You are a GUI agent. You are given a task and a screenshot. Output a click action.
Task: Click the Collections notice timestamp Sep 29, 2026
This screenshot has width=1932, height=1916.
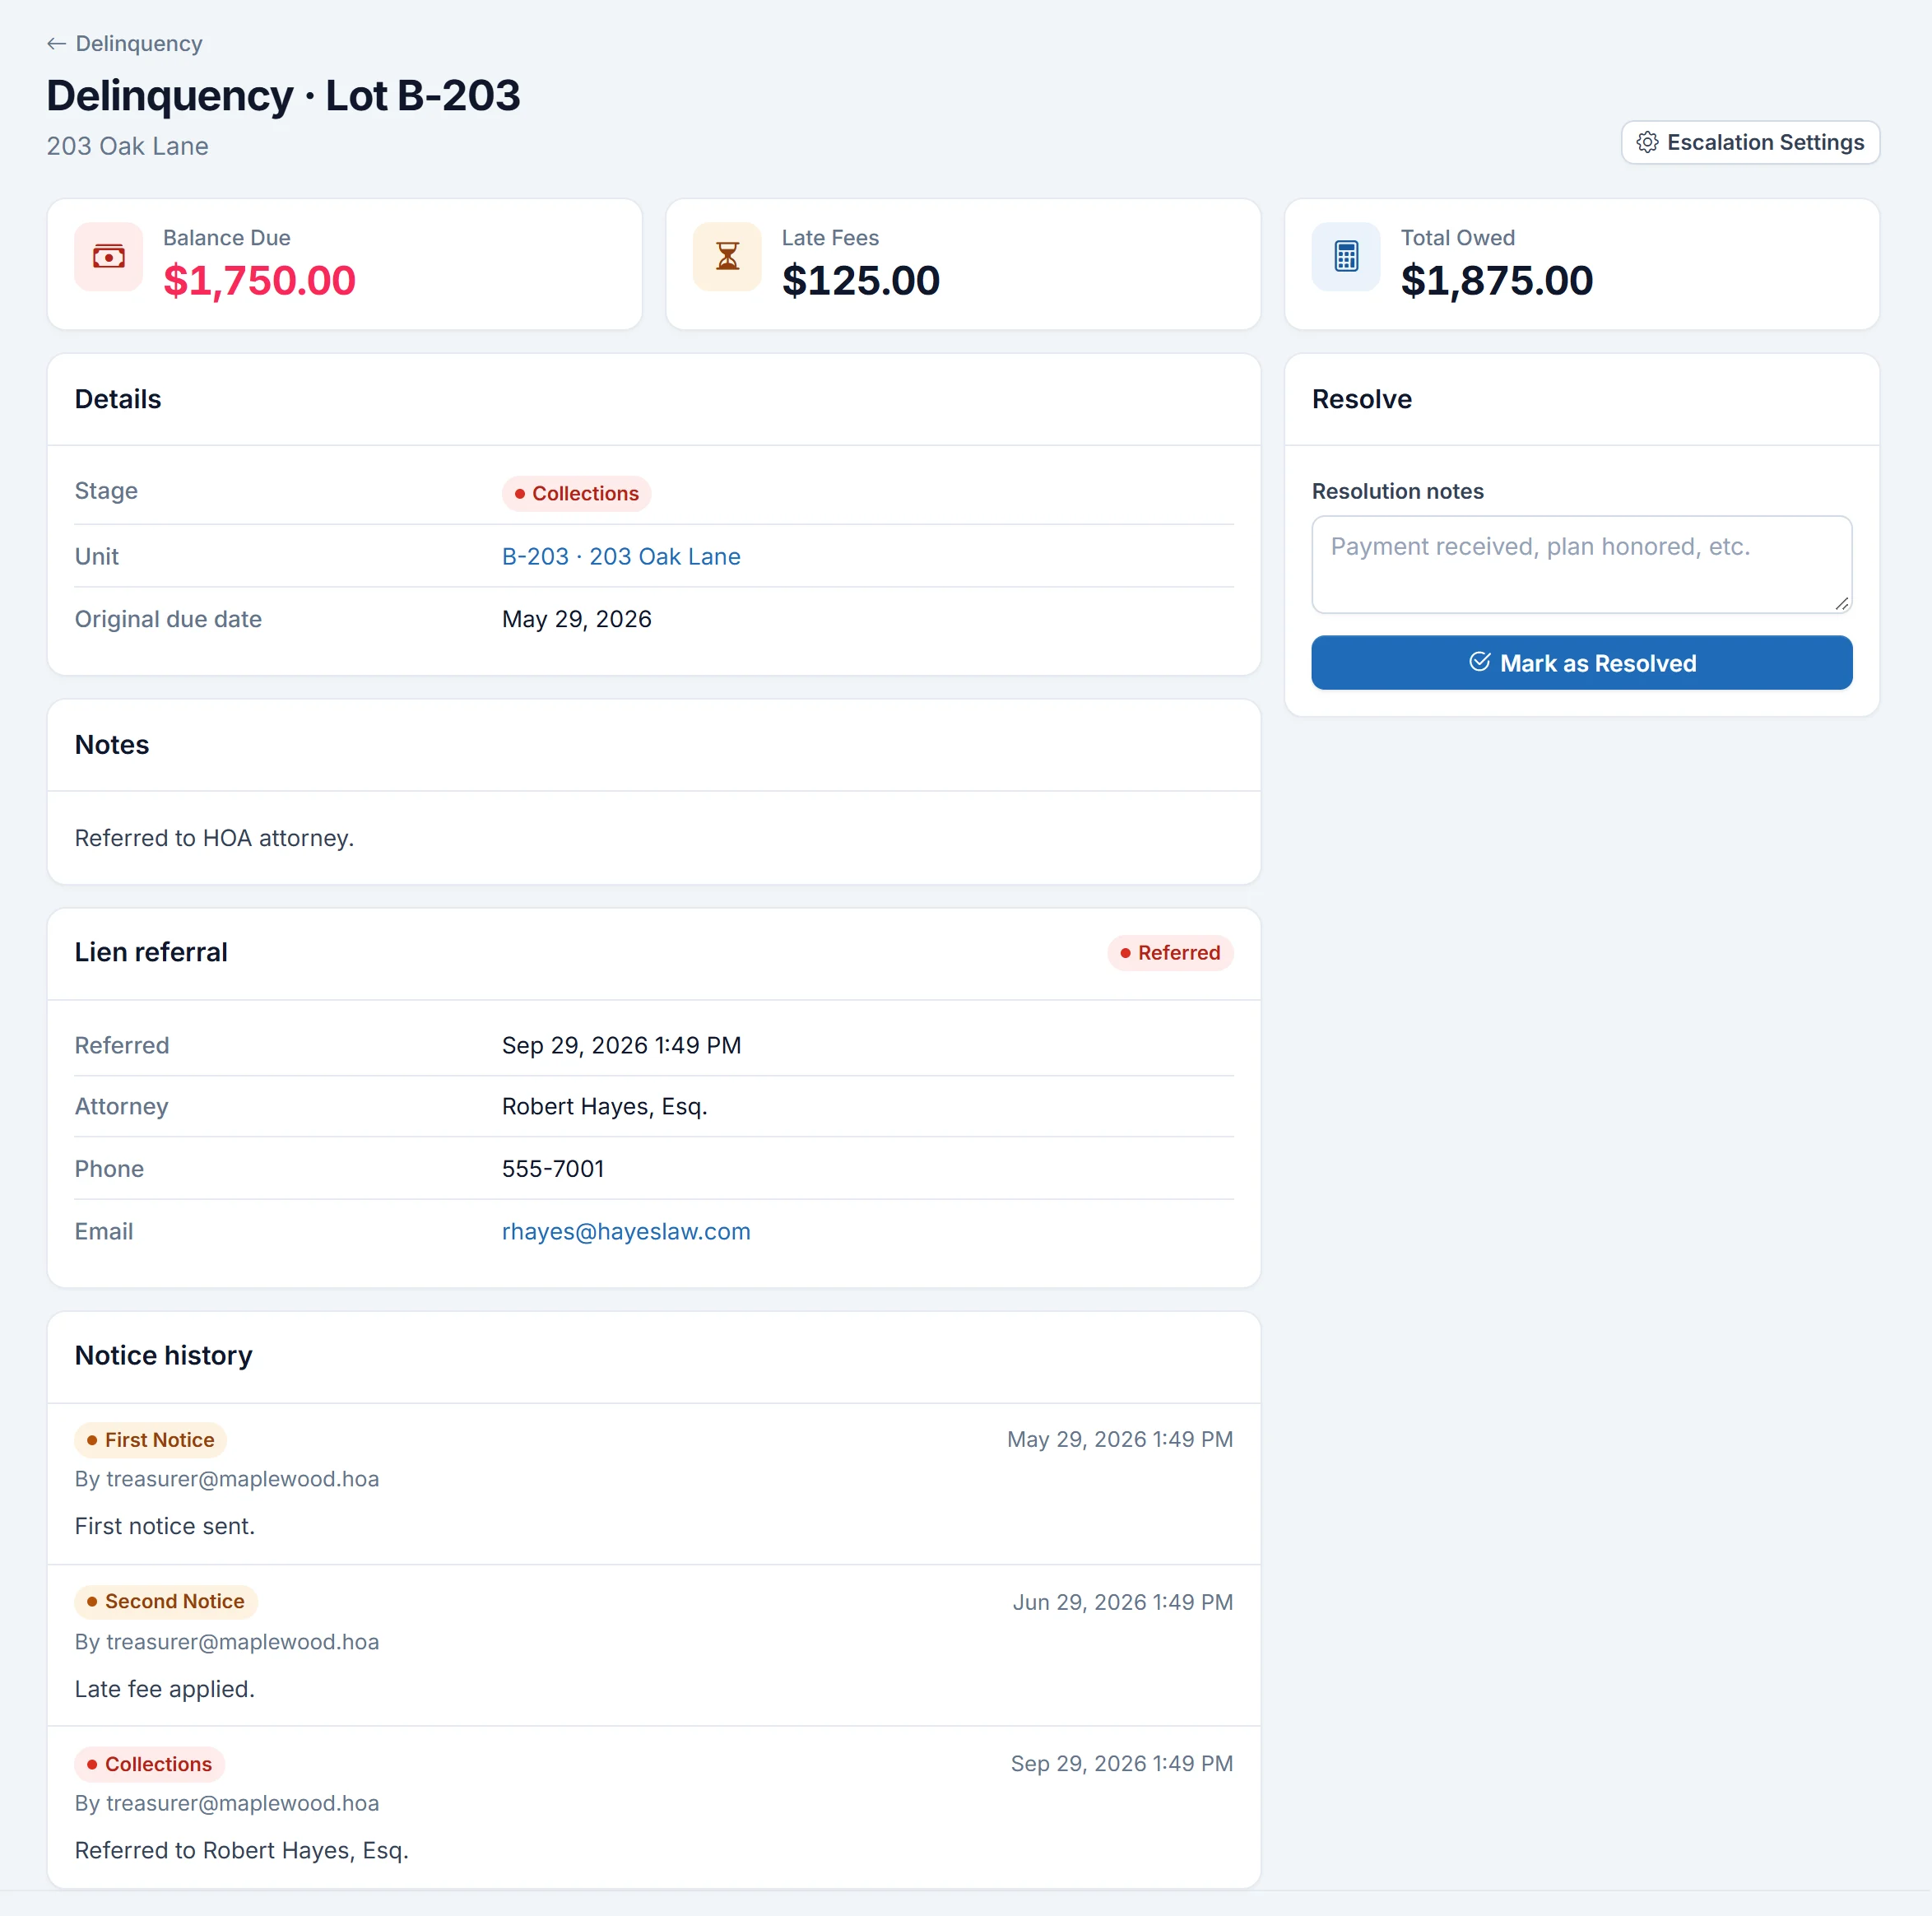pyautogui.click(x=1121, y=1763)
